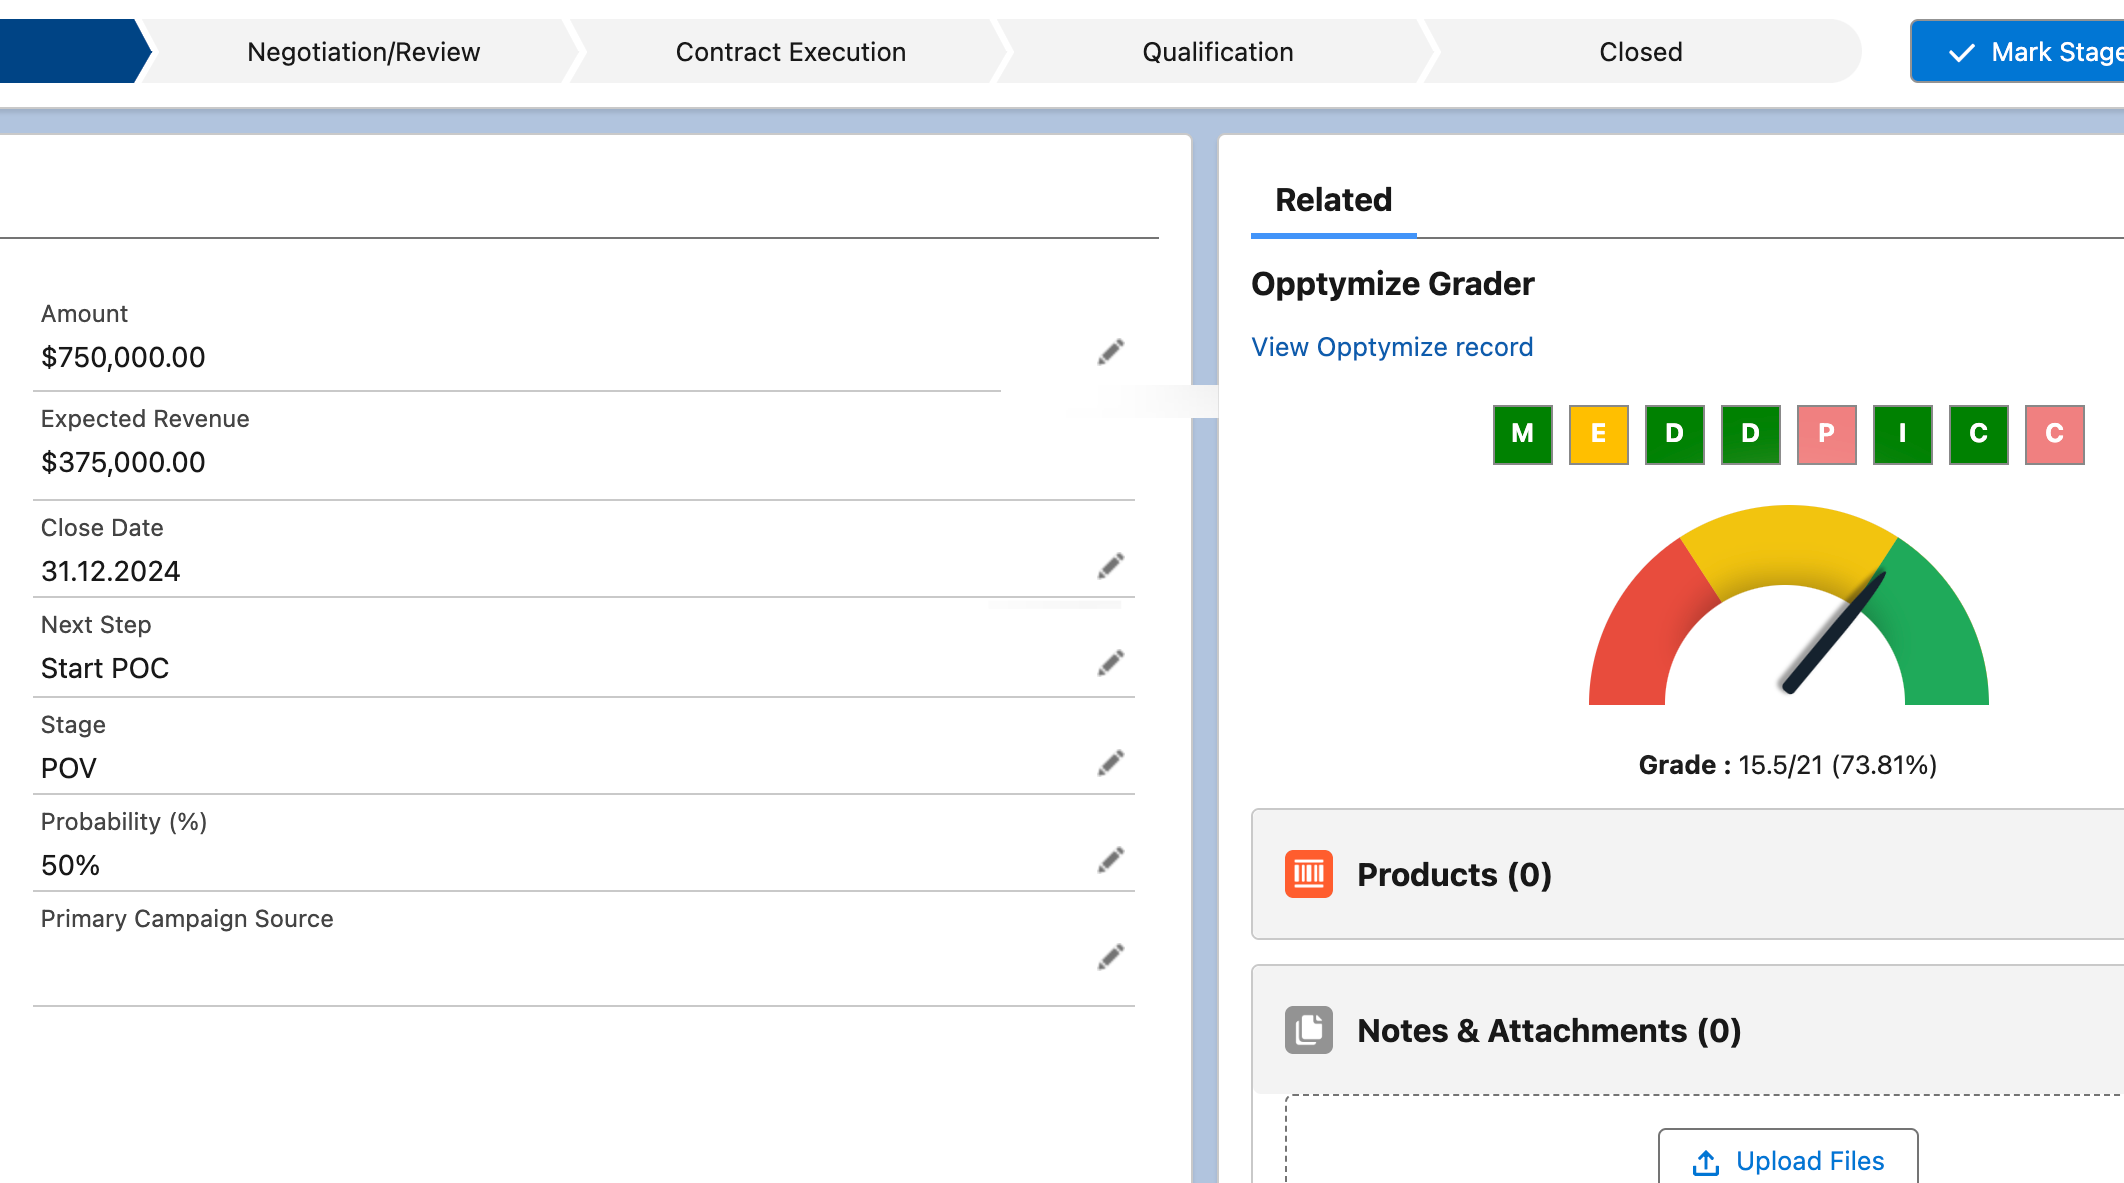Click the Stage field edit pencil
Screen dimensions: 2124x1183
[1110, 763]
